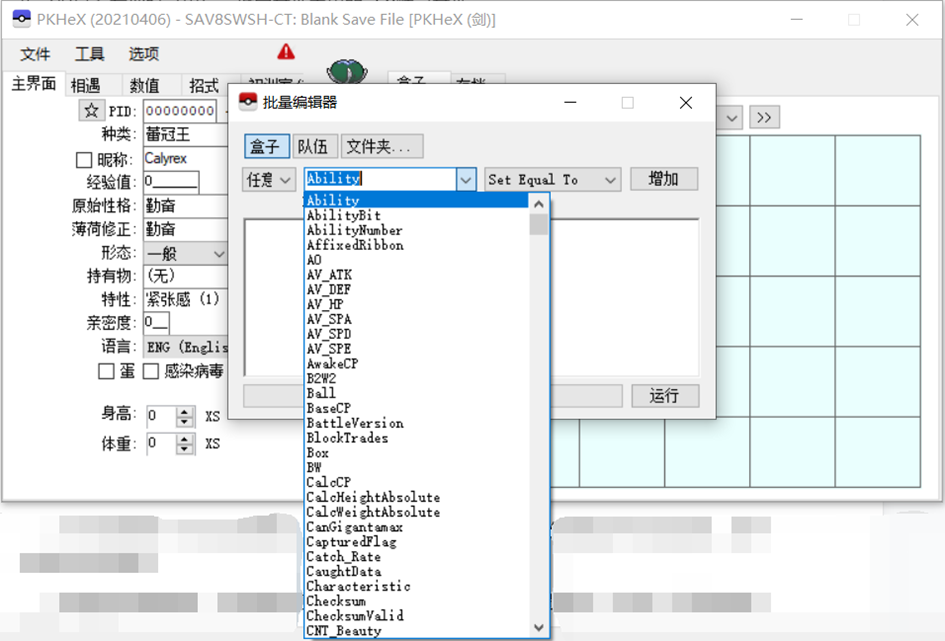Viewport: 945px width, 641px height.
Task: Click the dropdown list scrollbar thumb
Action: tap(539, 224)
